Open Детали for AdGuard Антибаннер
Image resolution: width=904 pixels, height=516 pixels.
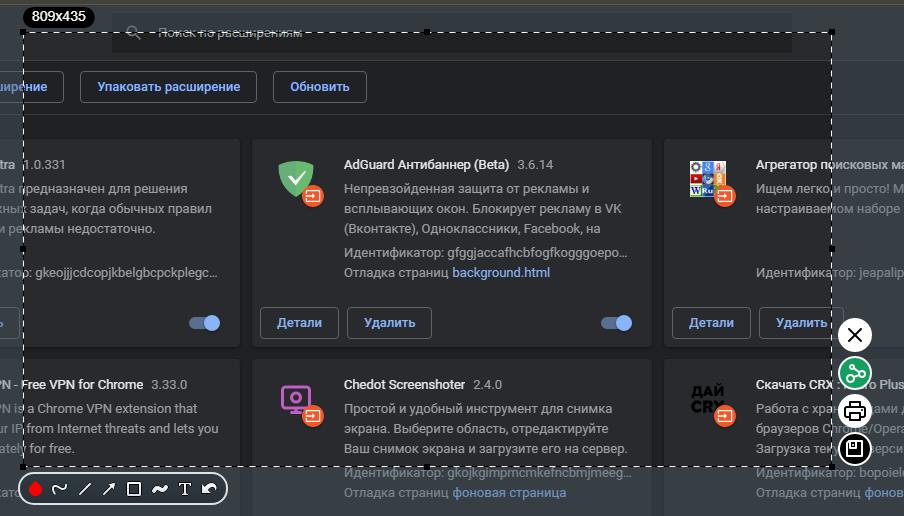(299, 323)
